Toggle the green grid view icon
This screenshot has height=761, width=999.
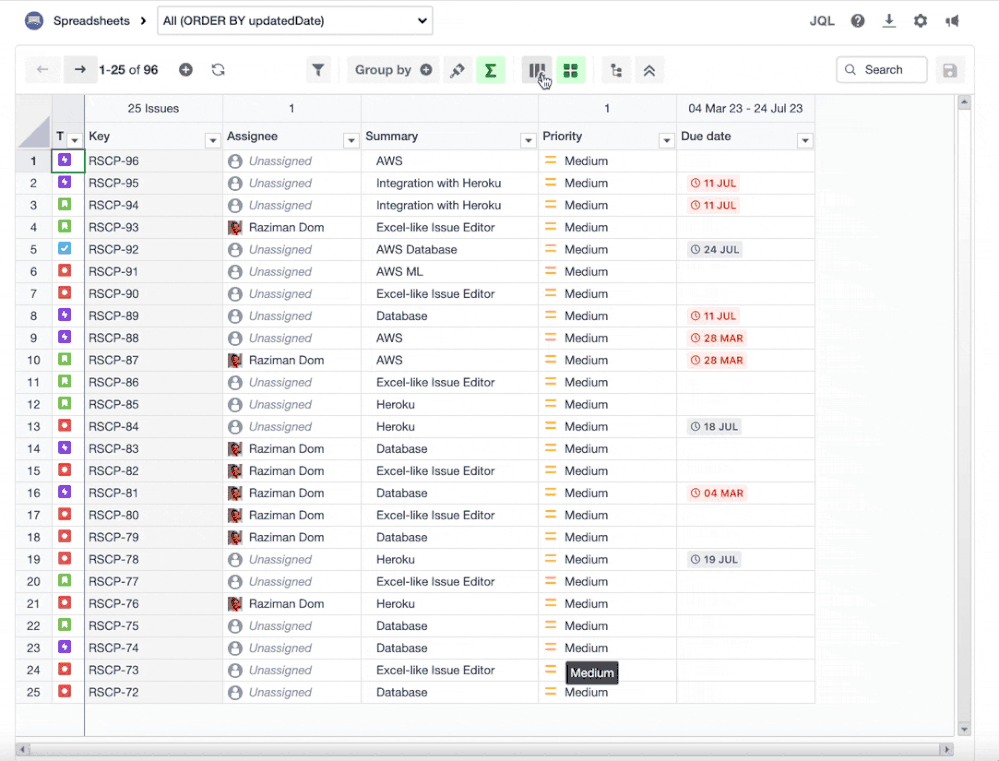[571, 69]
